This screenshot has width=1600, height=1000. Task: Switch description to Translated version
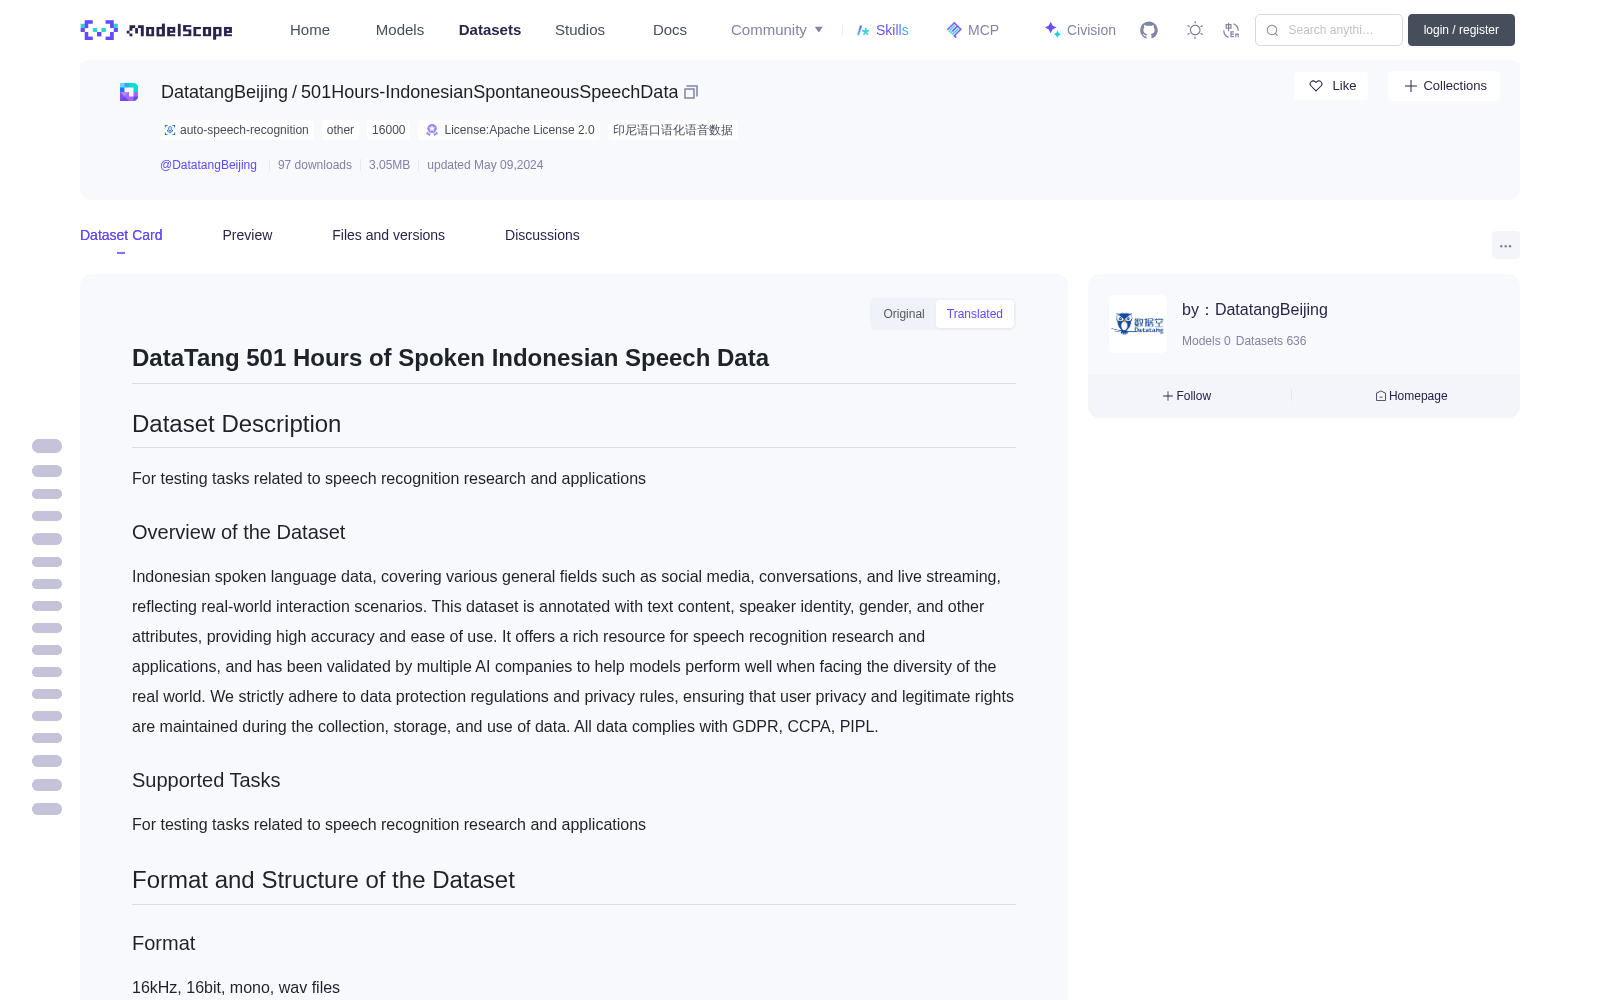coord(975,314)
